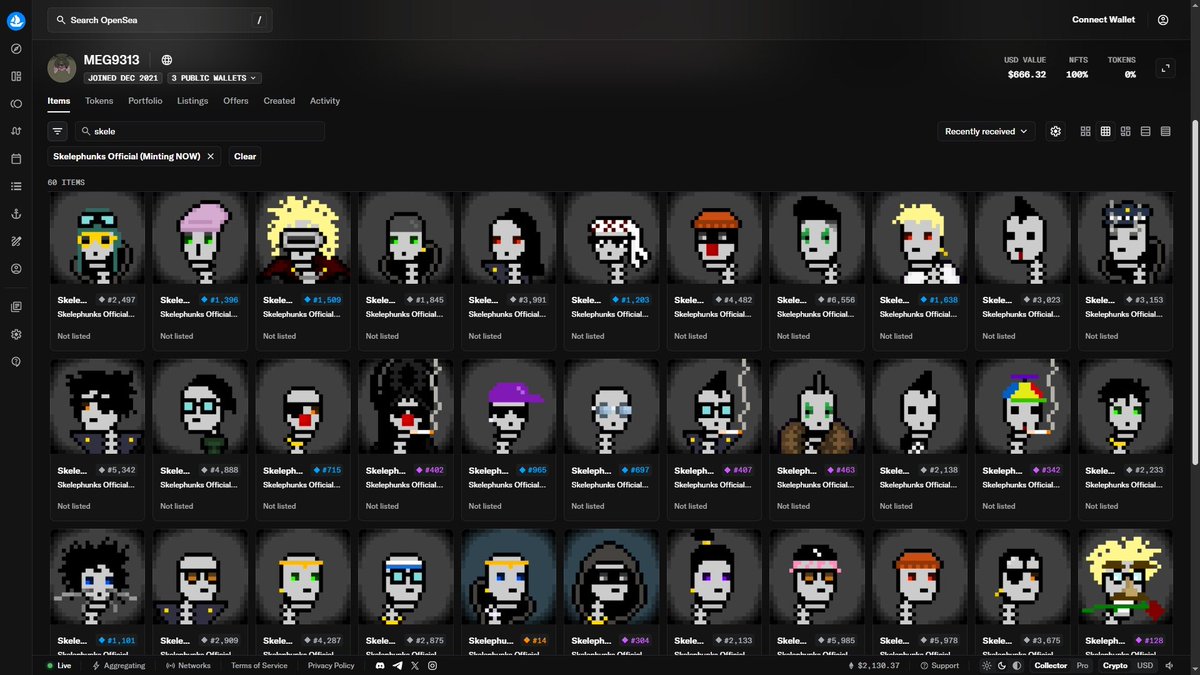The width and height of the screenshot is (1200, 675).
Task: Open display settings gear near sort dropdown
Action: tap(1055, 131)
